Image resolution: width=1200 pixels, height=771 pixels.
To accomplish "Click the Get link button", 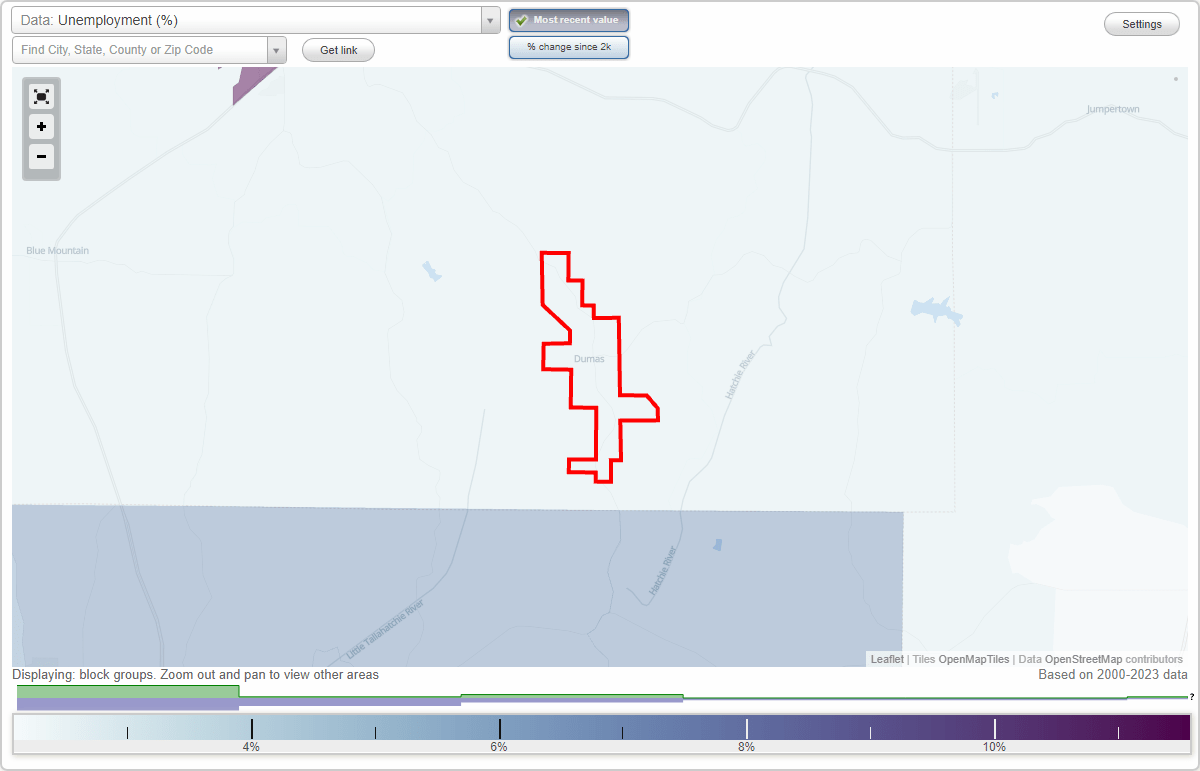I will (x=338, y=50).
